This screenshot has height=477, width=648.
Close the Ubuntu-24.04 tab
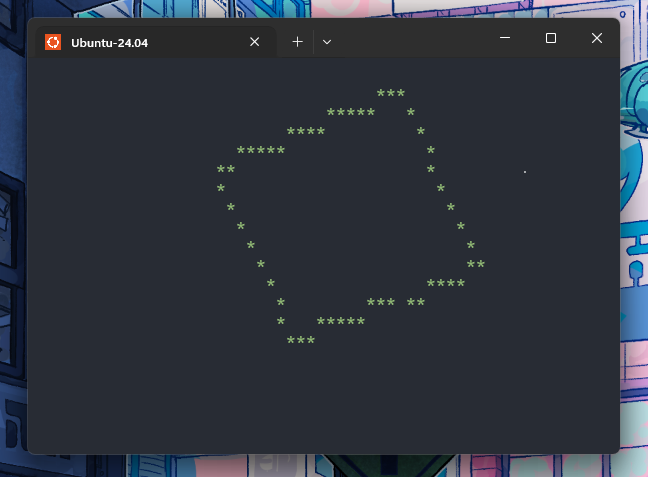tap(255, 42)
